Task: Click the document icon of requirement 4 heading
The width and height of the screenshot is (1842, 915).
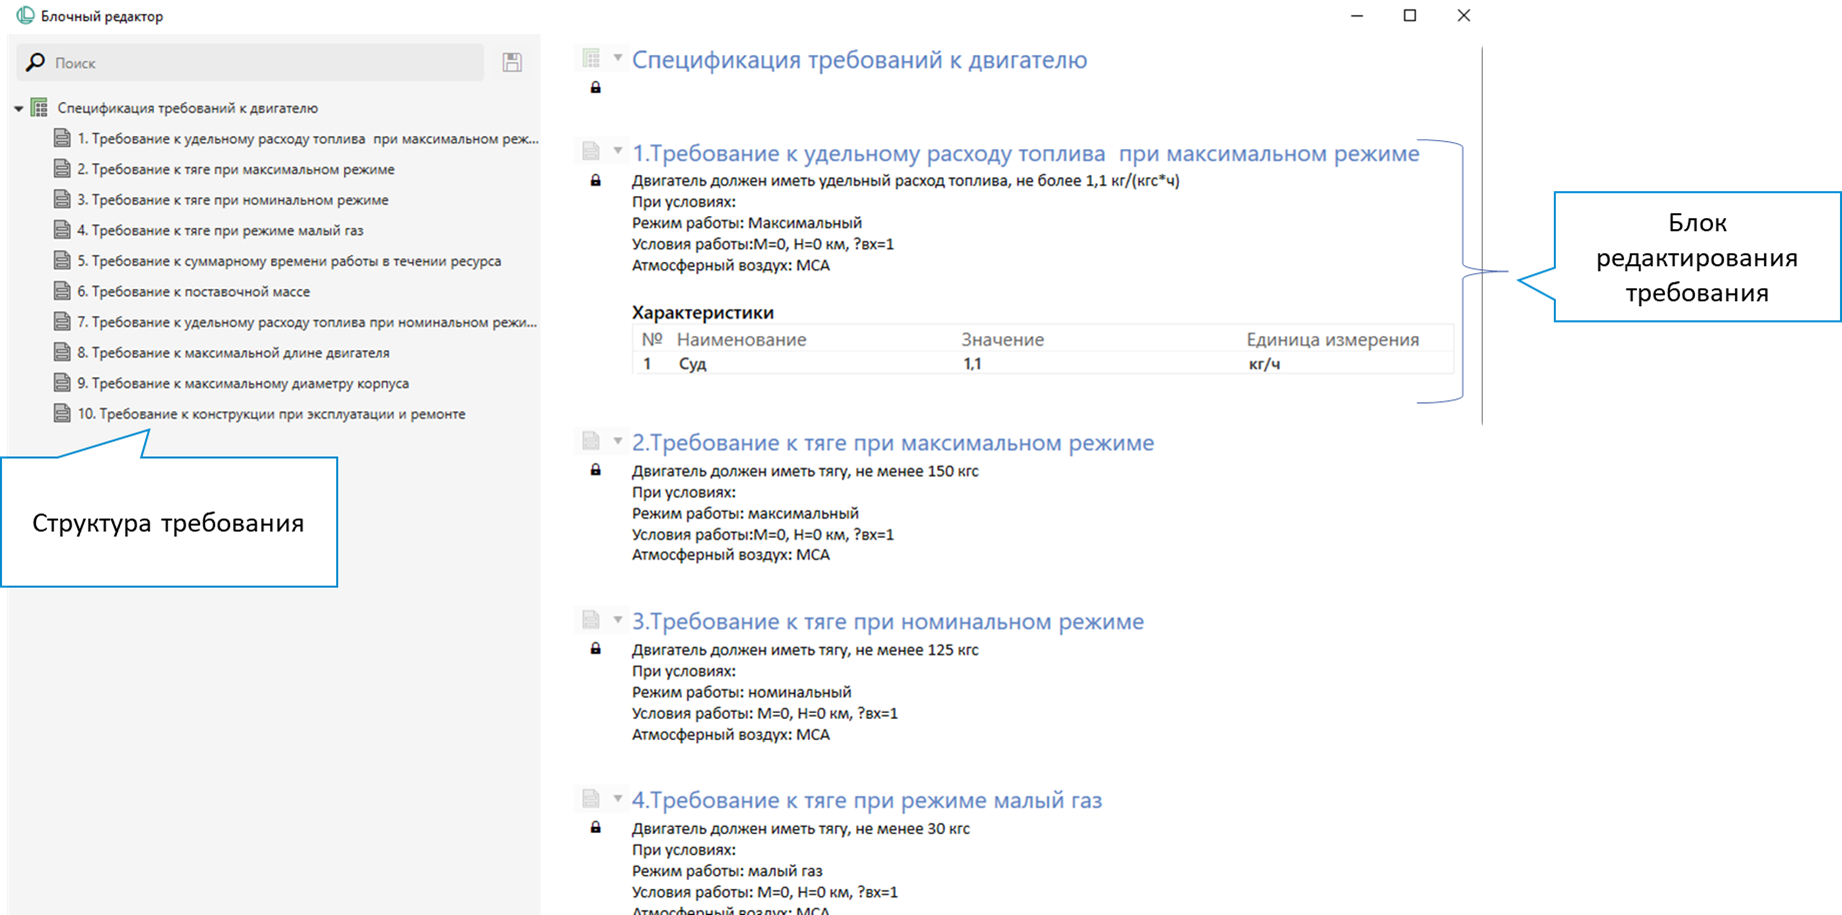Action: pyautogui.click(x=591, y=798)
